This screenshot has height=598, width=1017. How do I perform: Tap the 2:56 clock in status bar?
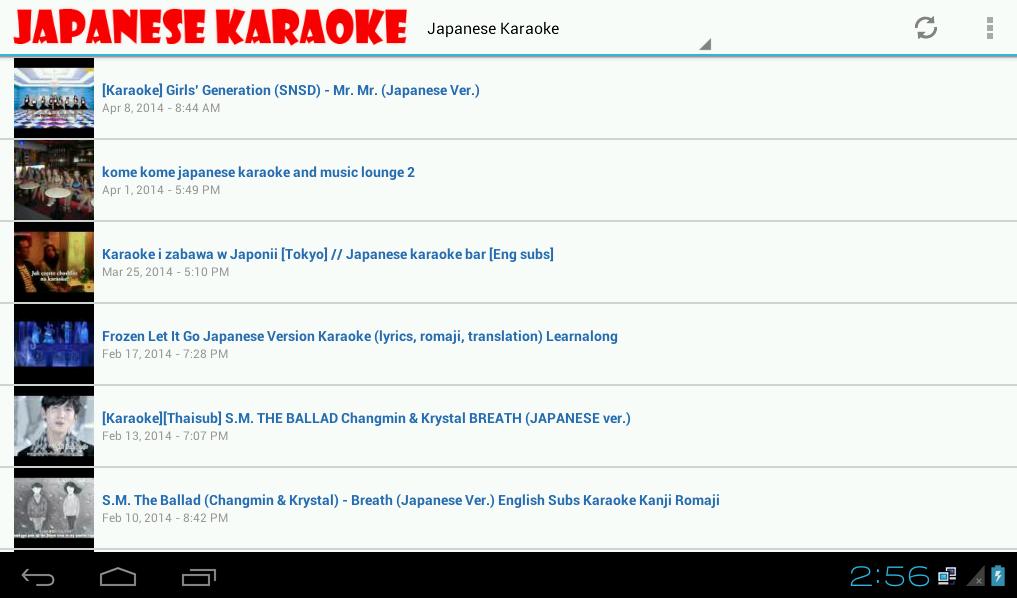tap(890, 576)
